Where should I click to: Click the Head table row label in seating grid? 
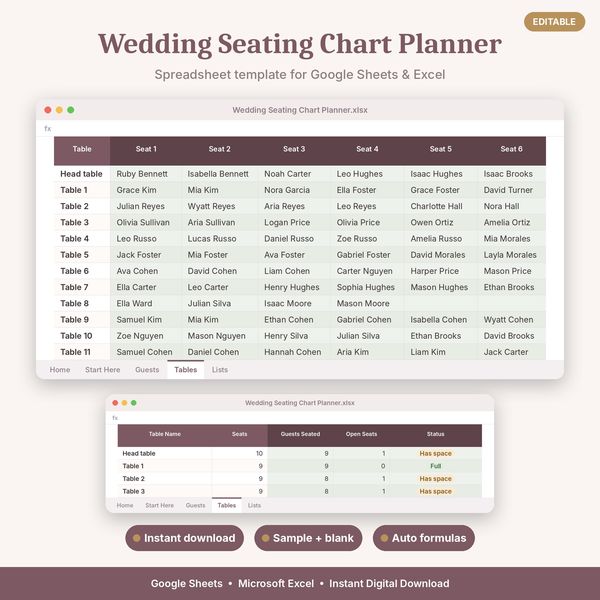coord(81,174)
